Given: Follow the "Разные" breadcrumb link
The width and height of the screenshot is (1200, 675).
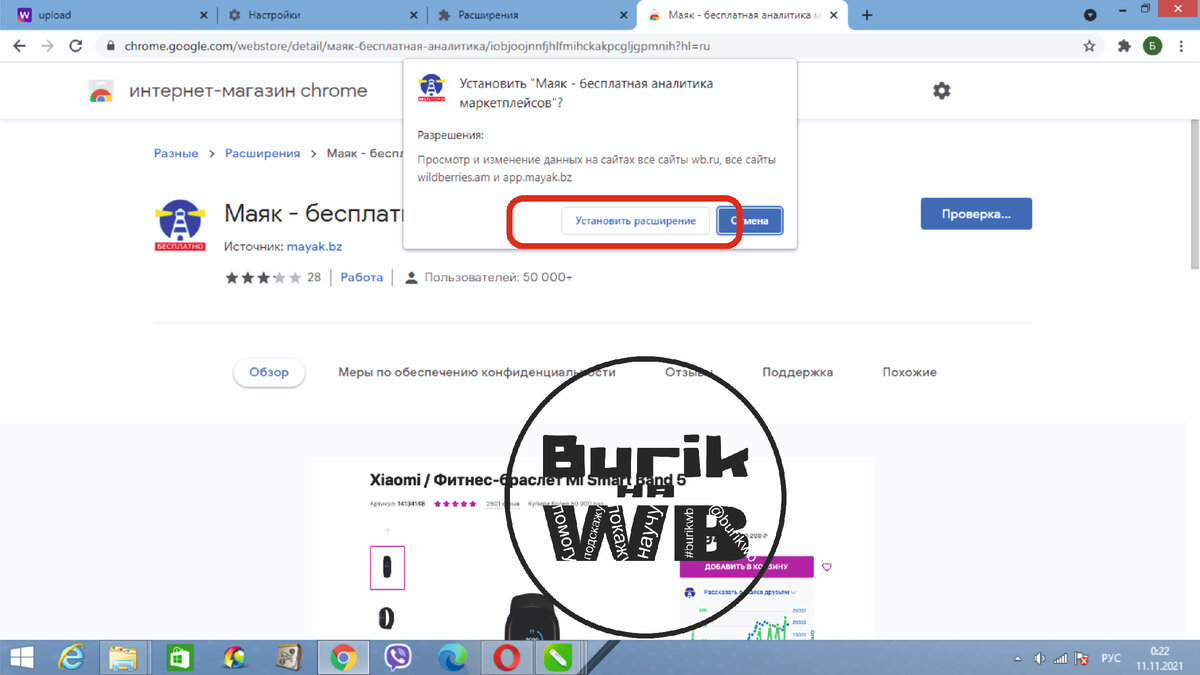Looking at the screenshot, I should point(176,153).
